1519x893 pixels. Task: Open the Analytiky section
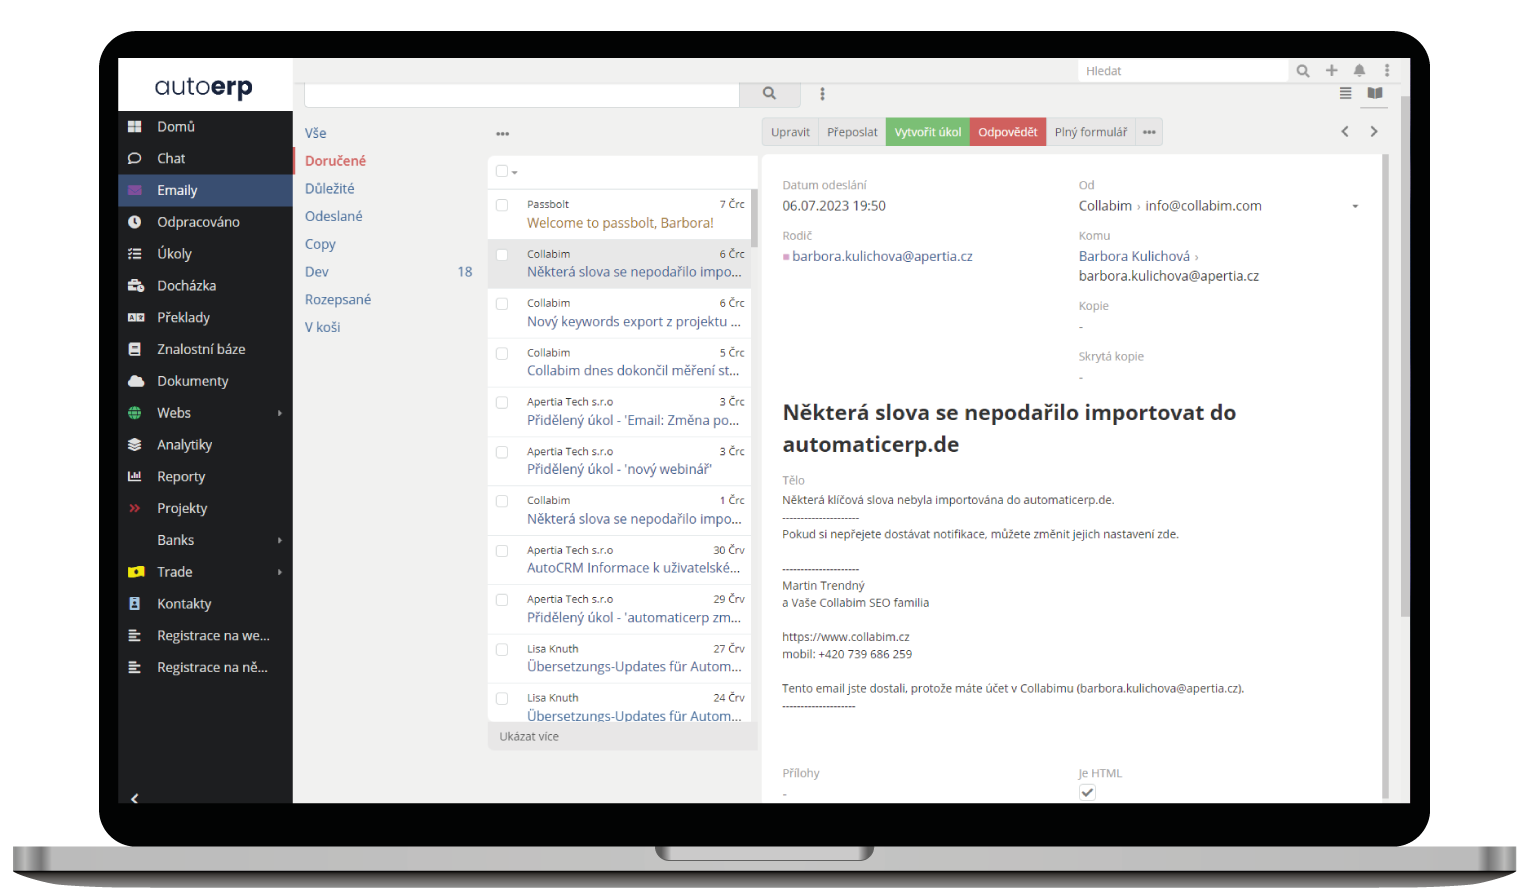(184, 444)
